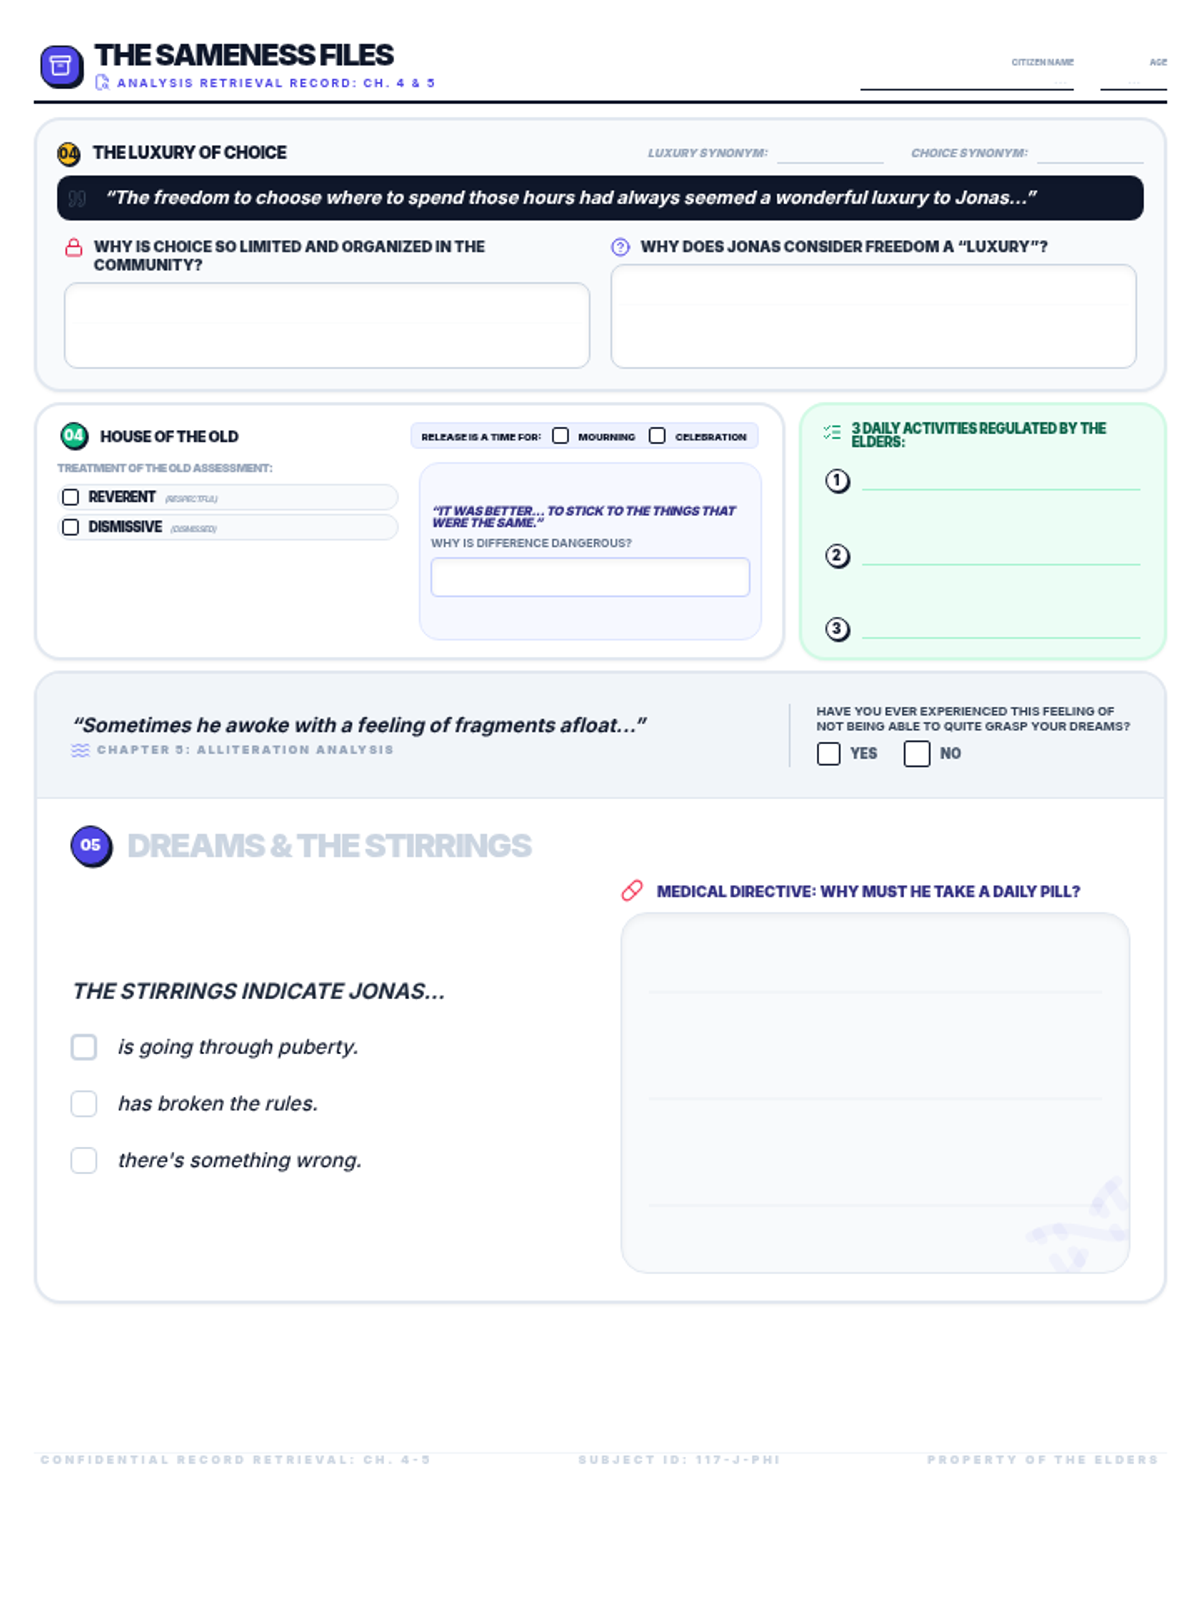This screenshot has height=1600, width=1200.
Task: Select "is going through puberty" checkbox
Action: [84, 1047]
